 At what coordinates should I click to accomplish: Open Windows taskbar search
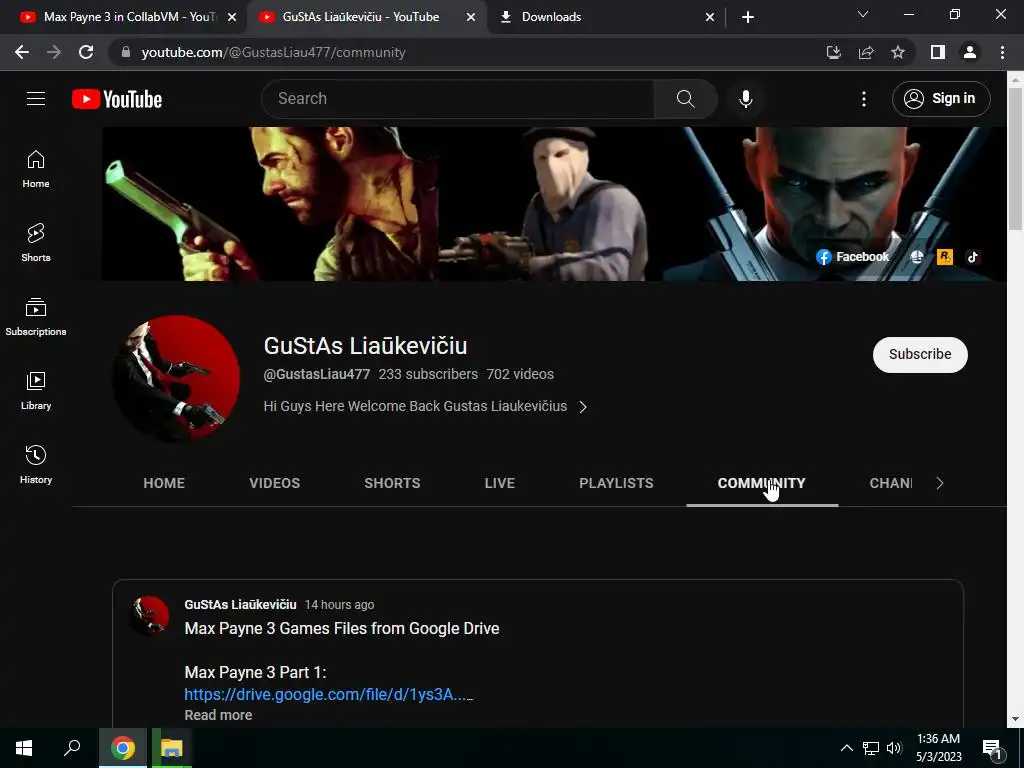tap(72, 748)
